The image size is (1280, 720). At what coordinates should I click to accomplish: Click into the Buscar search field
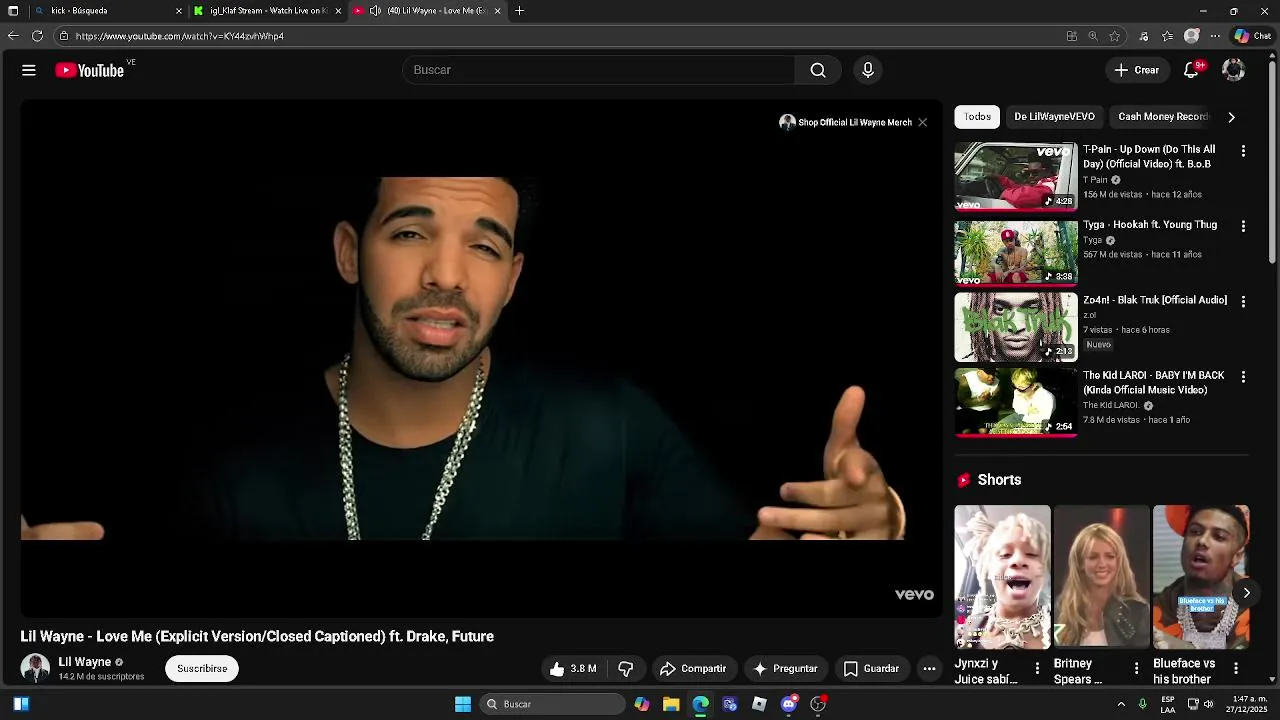[599, 70]
